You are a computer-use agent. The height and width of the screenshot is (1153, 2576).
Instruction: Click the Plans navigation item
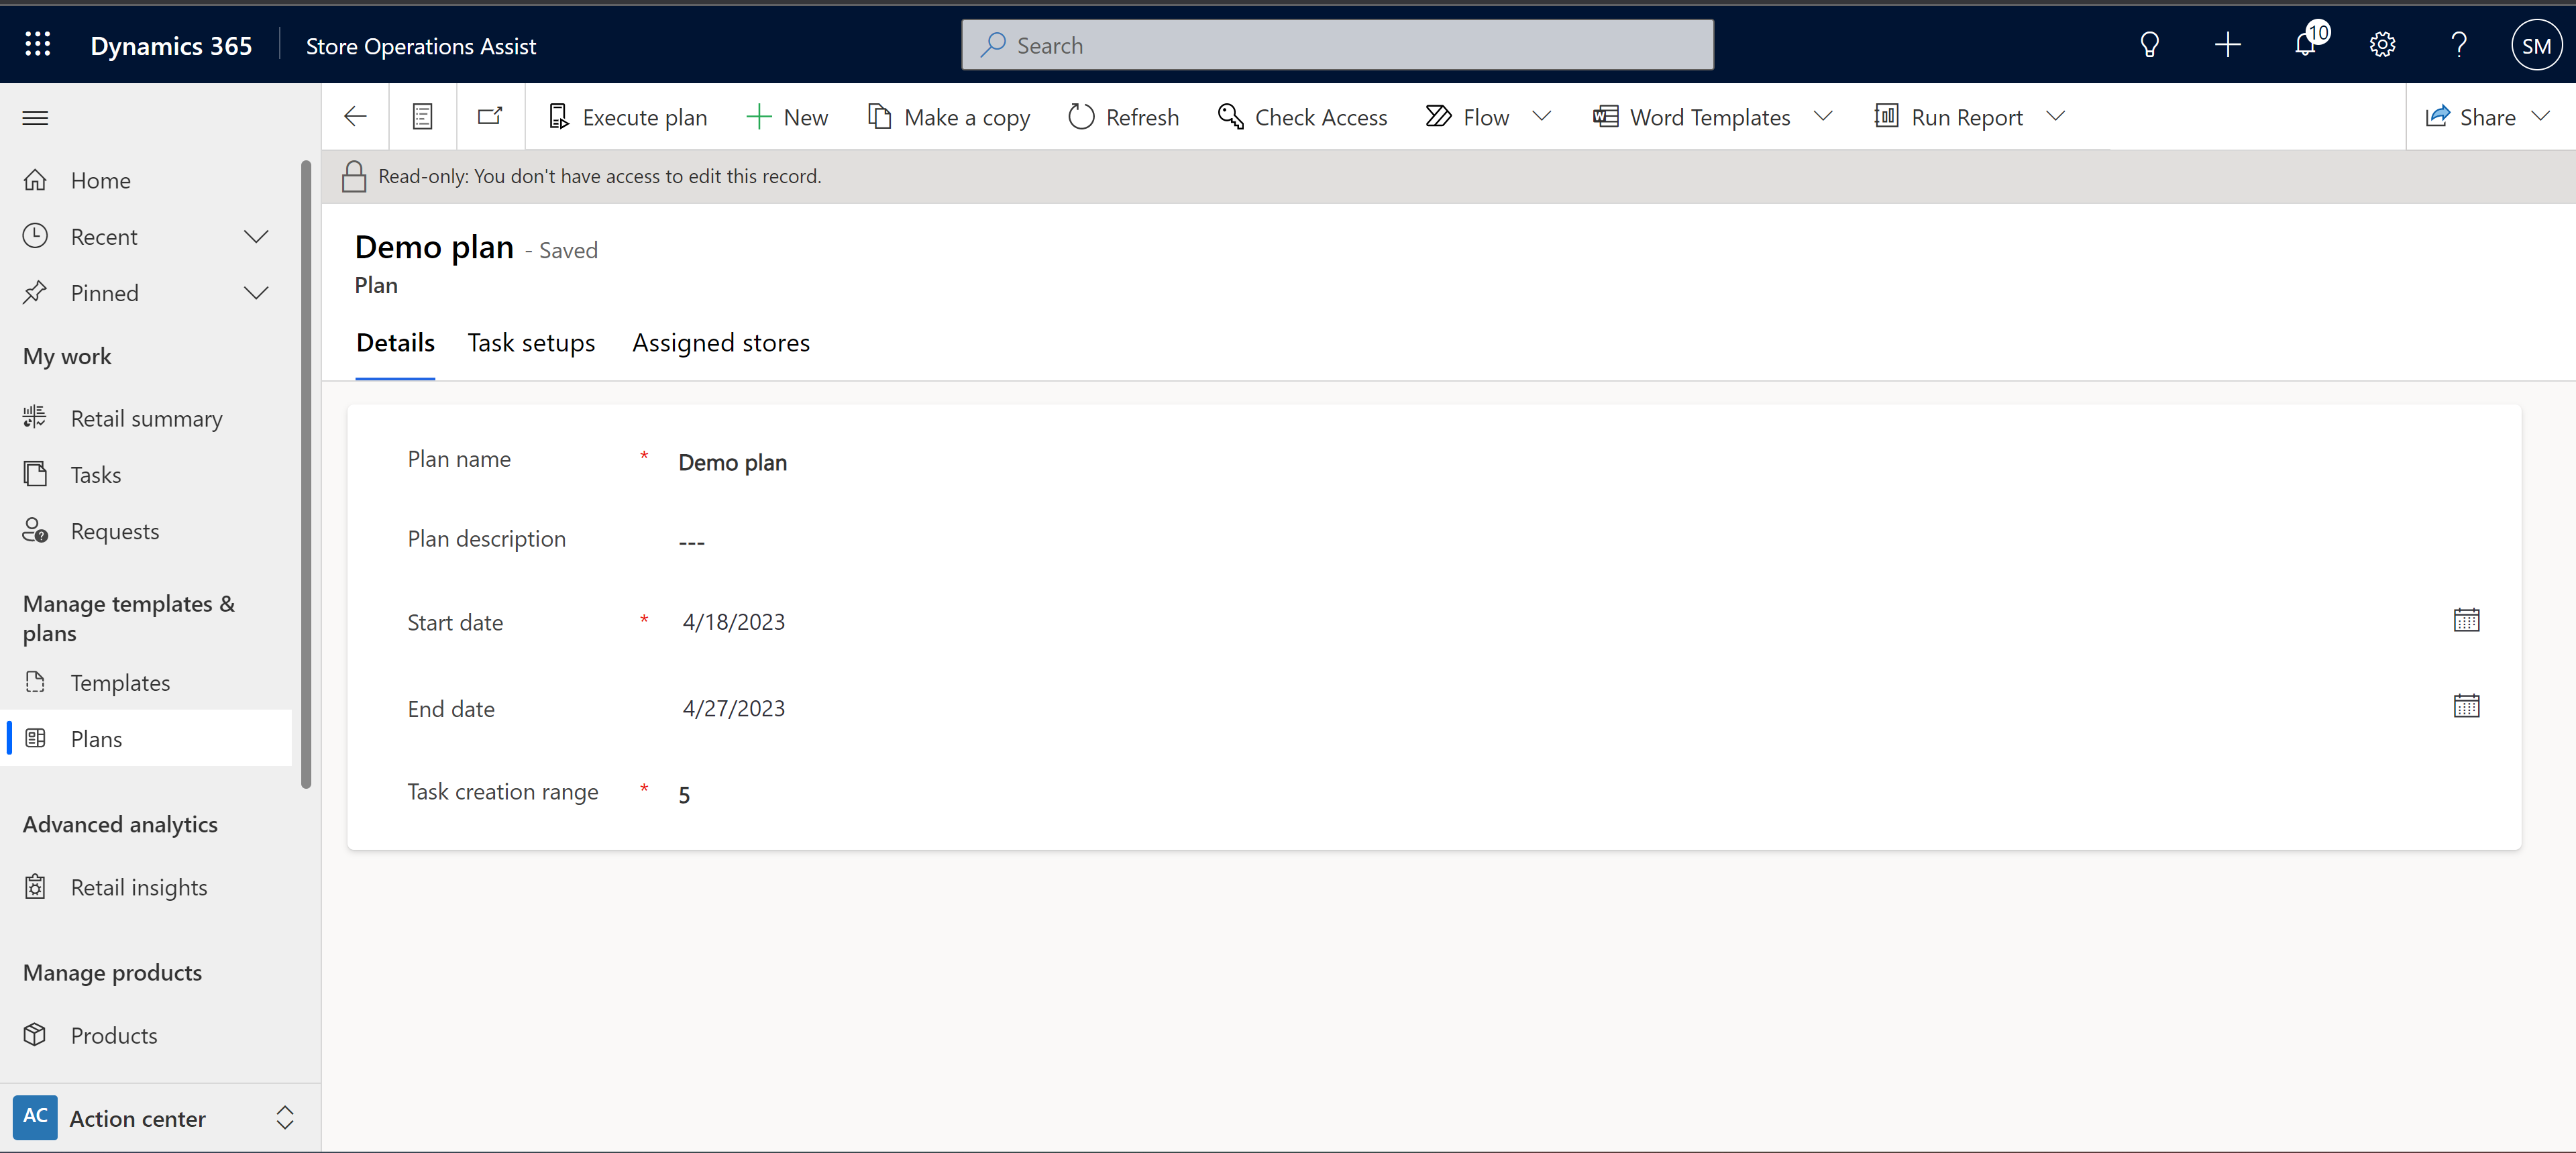coord(95,737)
